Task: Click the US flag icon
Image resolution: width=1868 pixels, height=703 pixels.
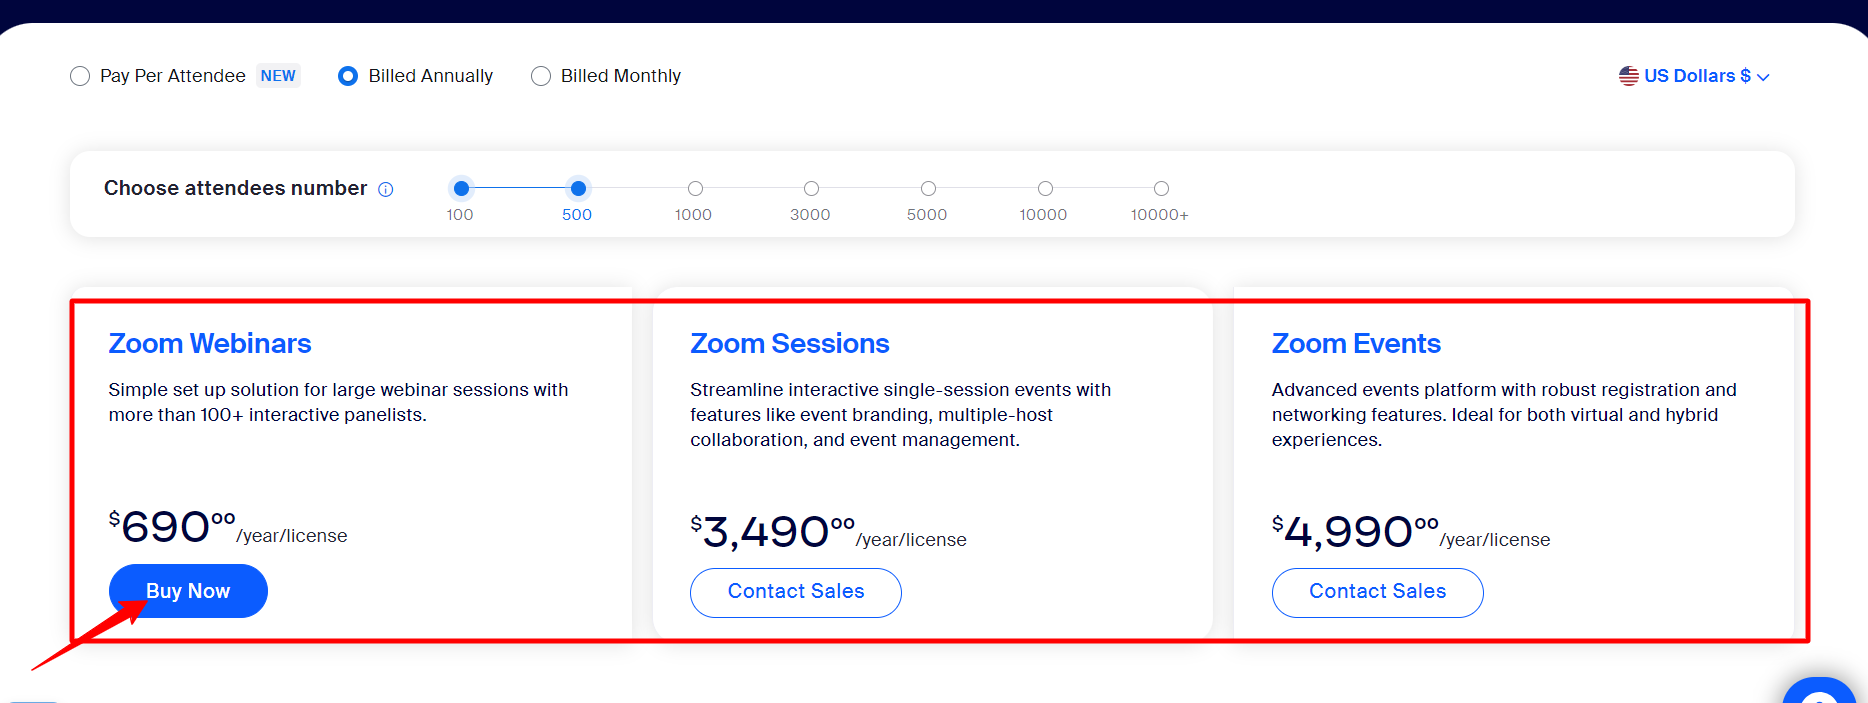Action: point(1629,76)
